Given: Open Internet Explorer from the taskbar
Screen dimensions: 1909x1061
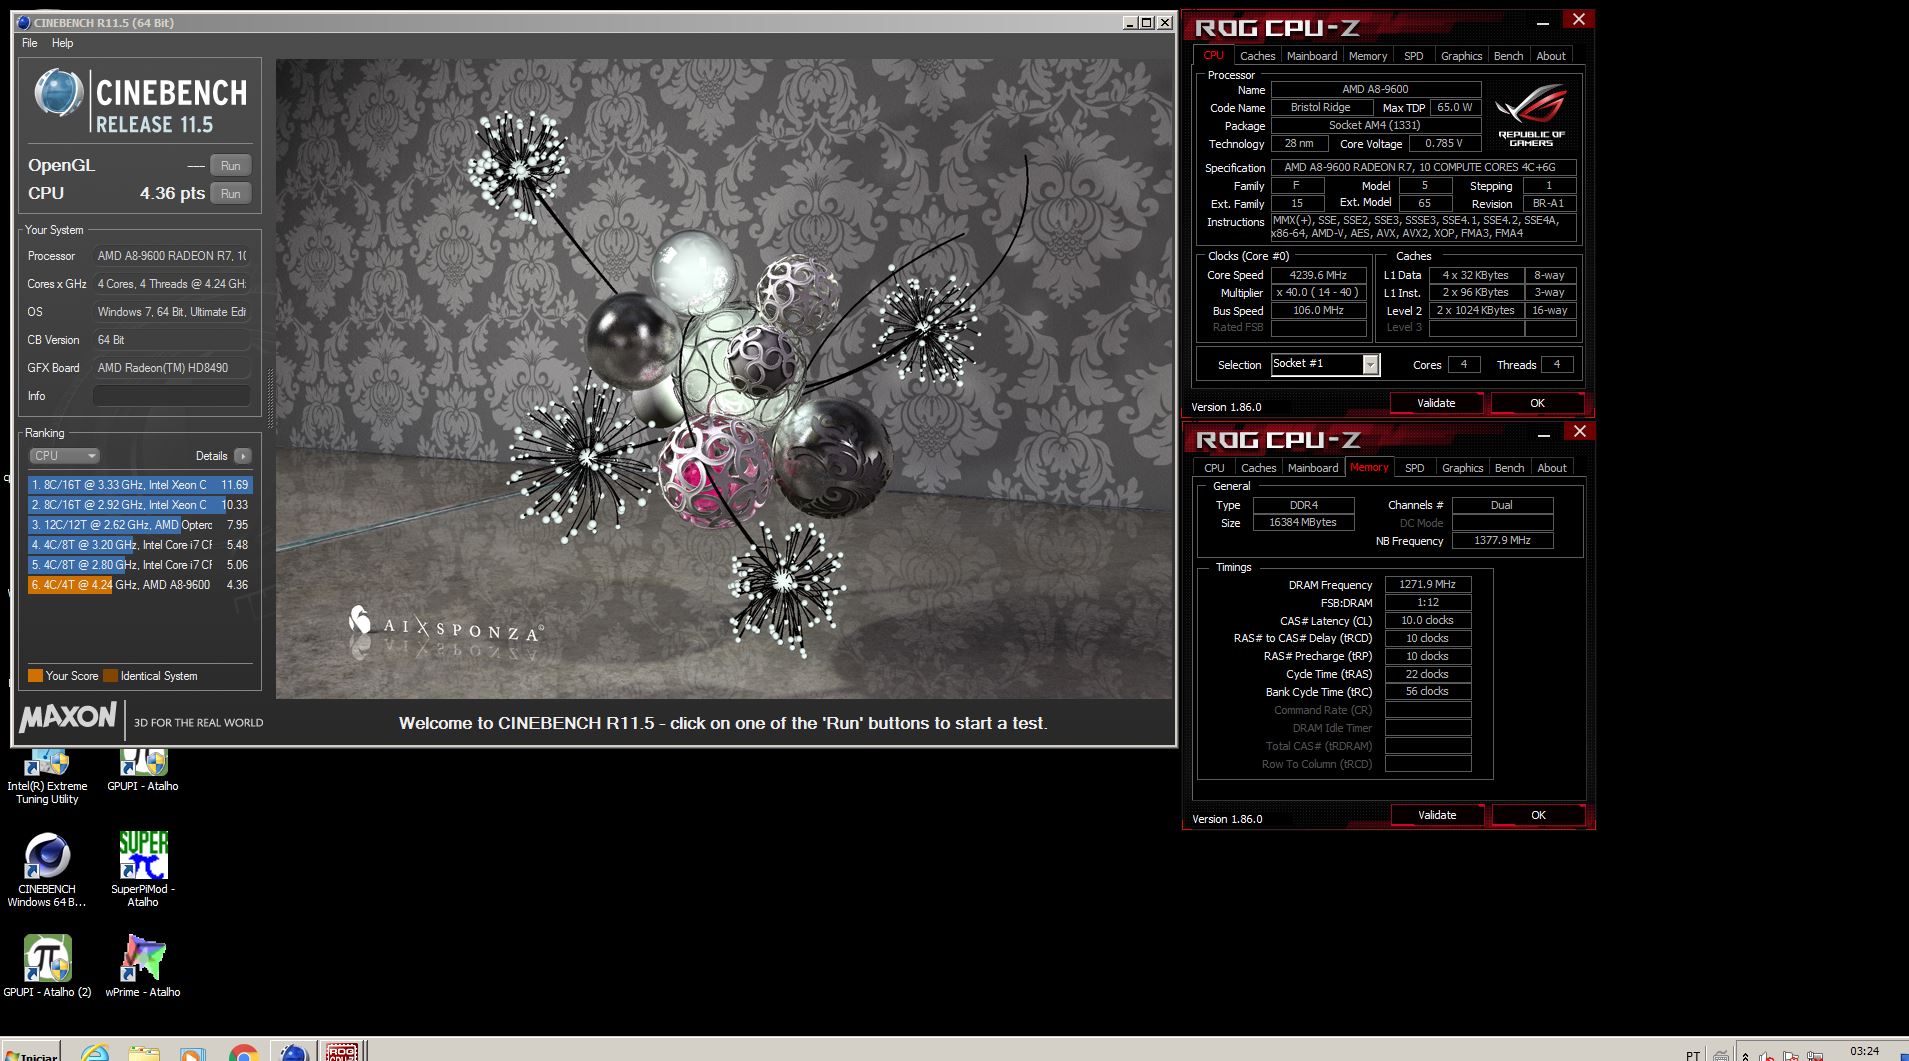Looking at the screenshot, I should coord(95,1052).
